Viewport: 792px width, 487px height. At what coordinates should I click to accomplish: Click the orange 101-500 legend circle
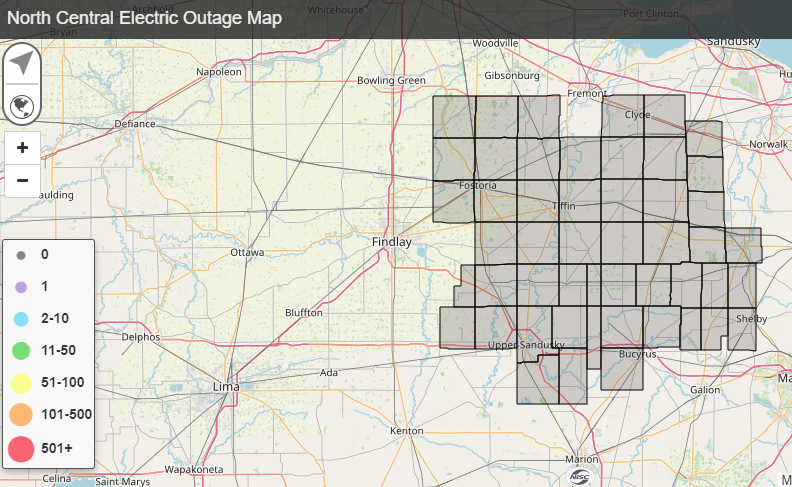pos(21,414)
